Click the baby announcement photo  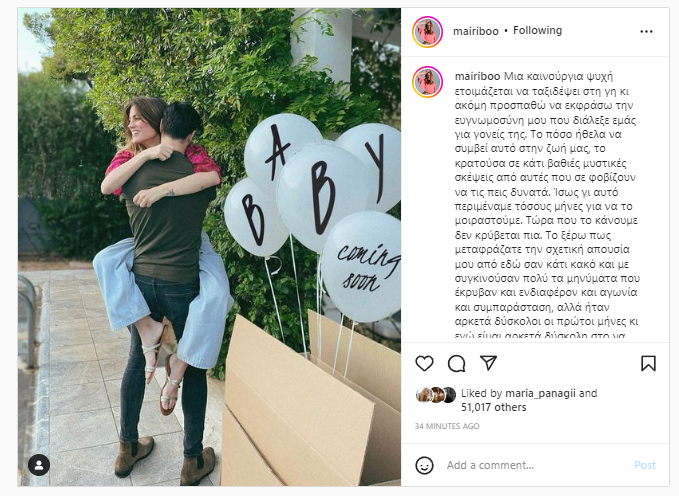pyautogui.click(x=209, y=247)
